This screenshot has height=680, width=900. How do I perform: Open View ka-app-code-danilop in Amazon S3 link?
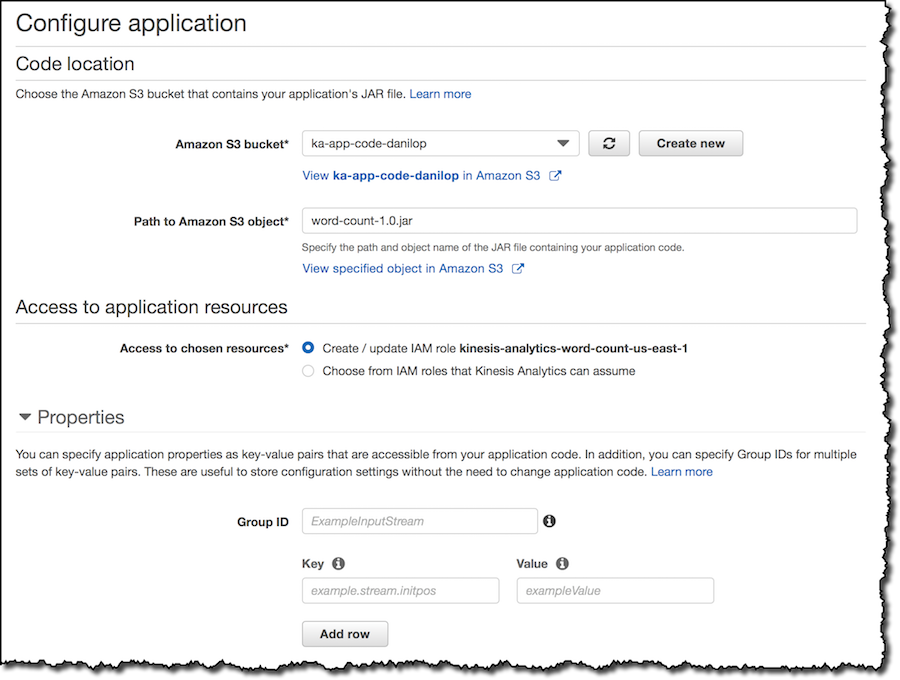pyautogui.click(x=421, y=176)
